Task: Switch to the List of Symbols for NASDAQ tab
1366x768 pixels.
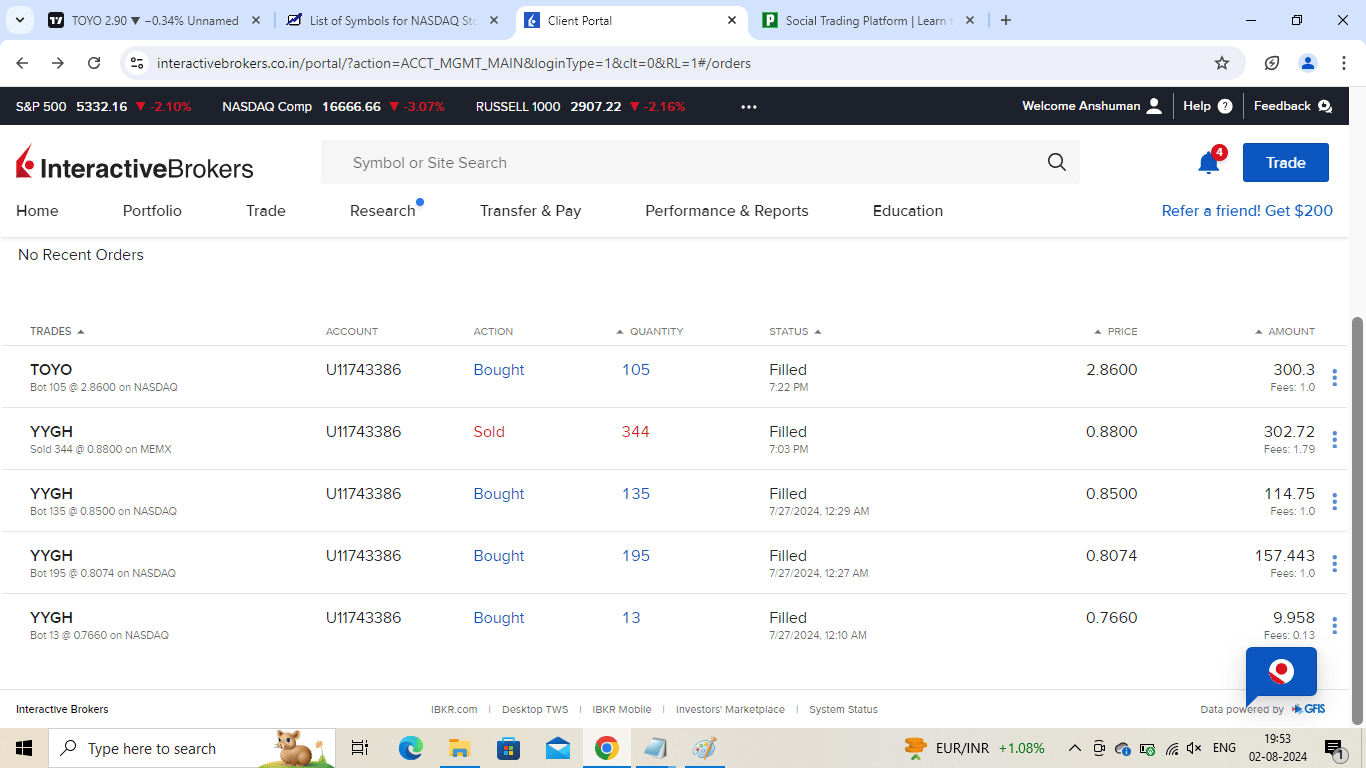Action: tap(393, 20)
